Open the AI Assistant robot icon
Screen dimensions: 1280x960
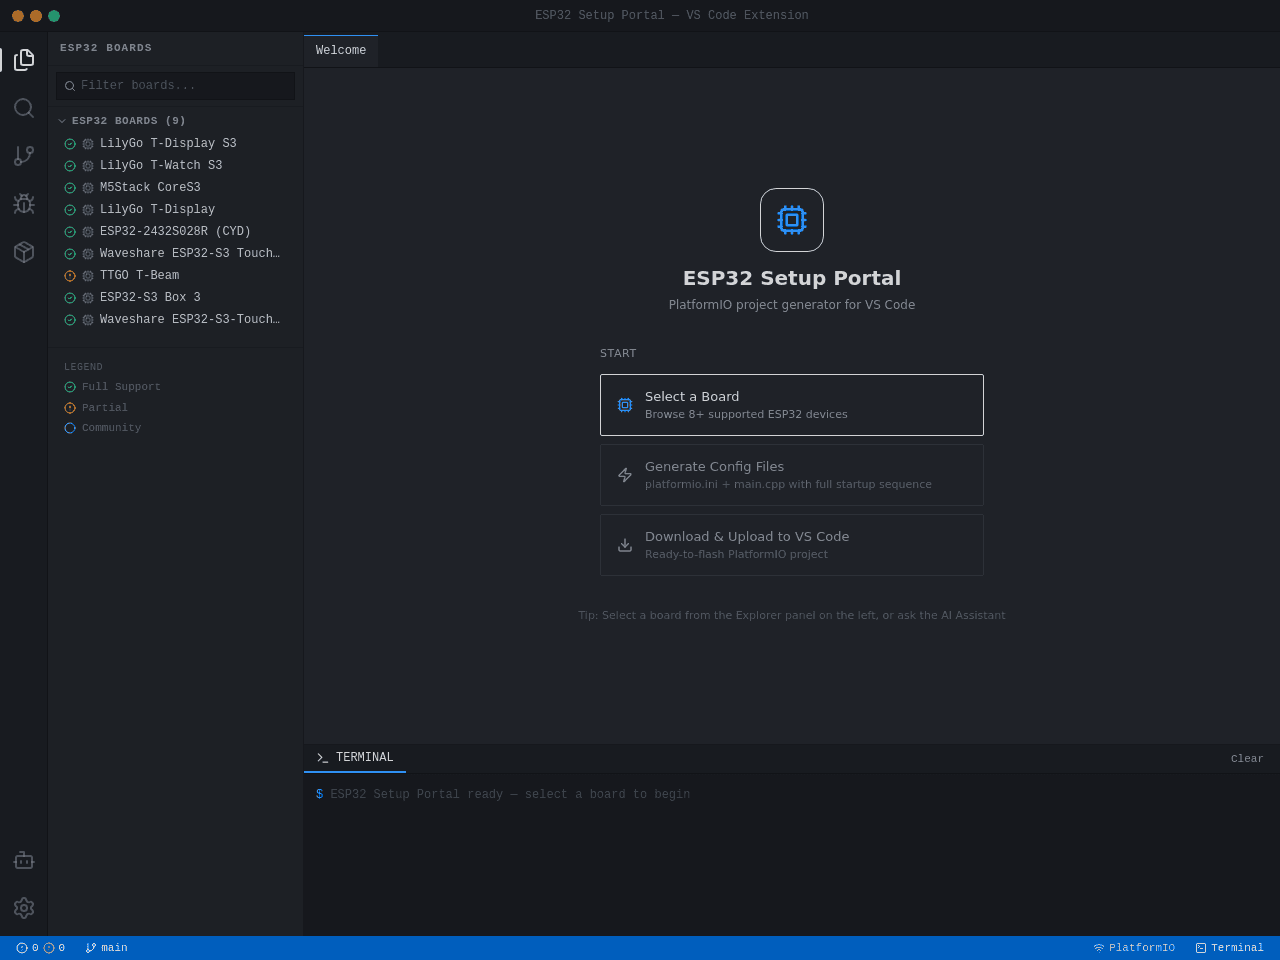click(x=24, y=860)
